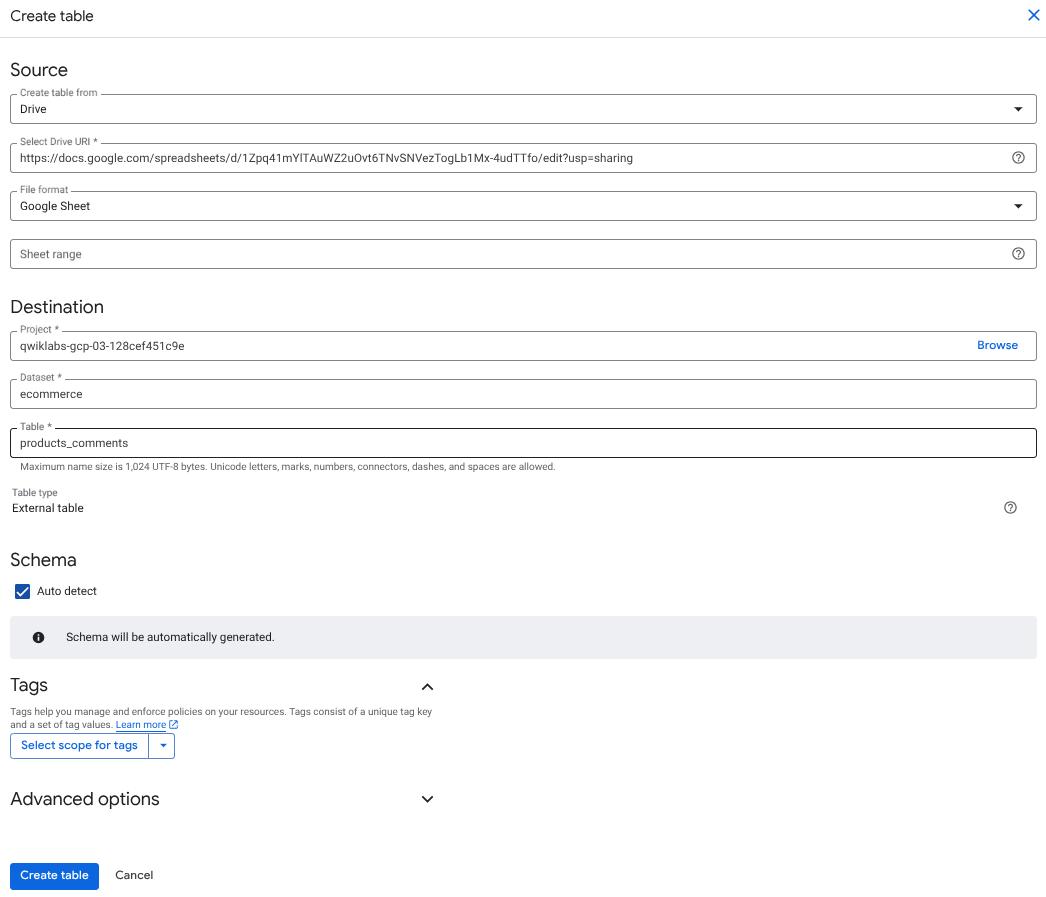The image size is (1046, 897).
Task: Open the Create table from dropdown
Action: (x=1018, y=108)
